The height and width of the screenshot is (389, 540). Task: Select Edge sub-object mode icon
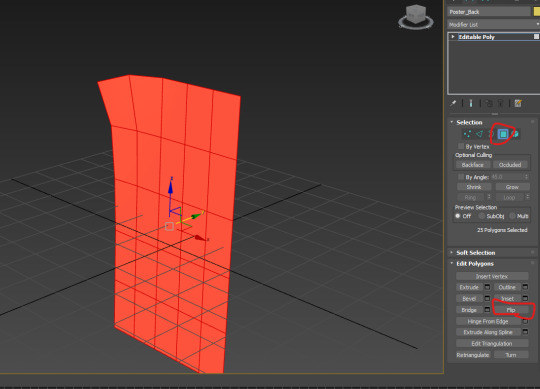(x=479, y=134)
